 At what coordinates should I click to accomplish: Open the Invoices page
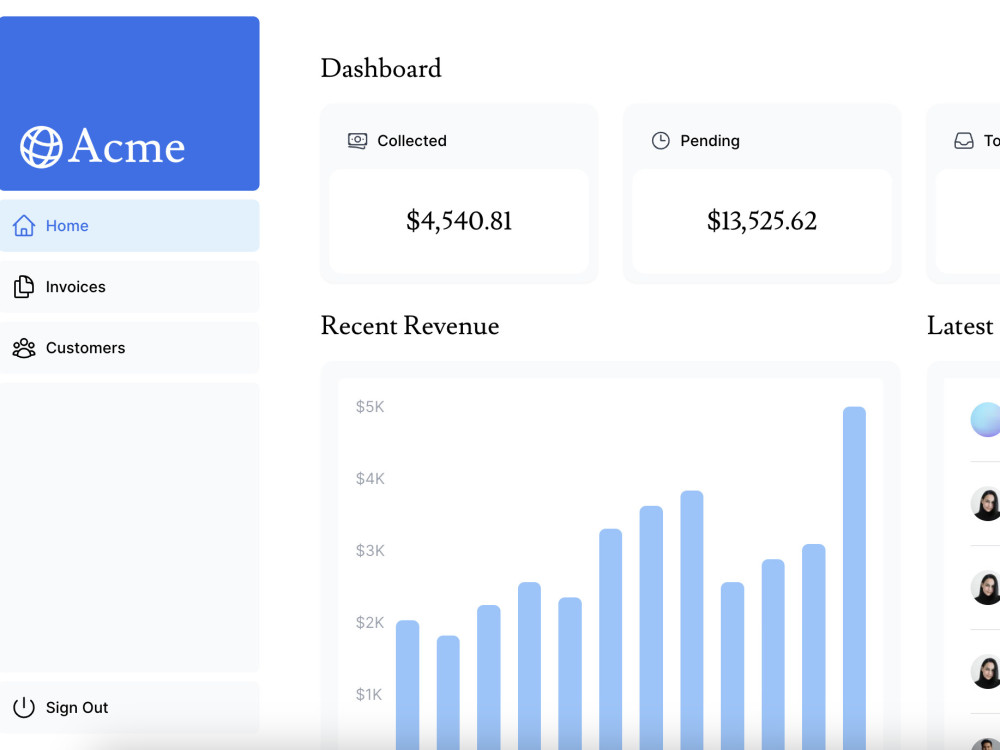coord(129,287)
